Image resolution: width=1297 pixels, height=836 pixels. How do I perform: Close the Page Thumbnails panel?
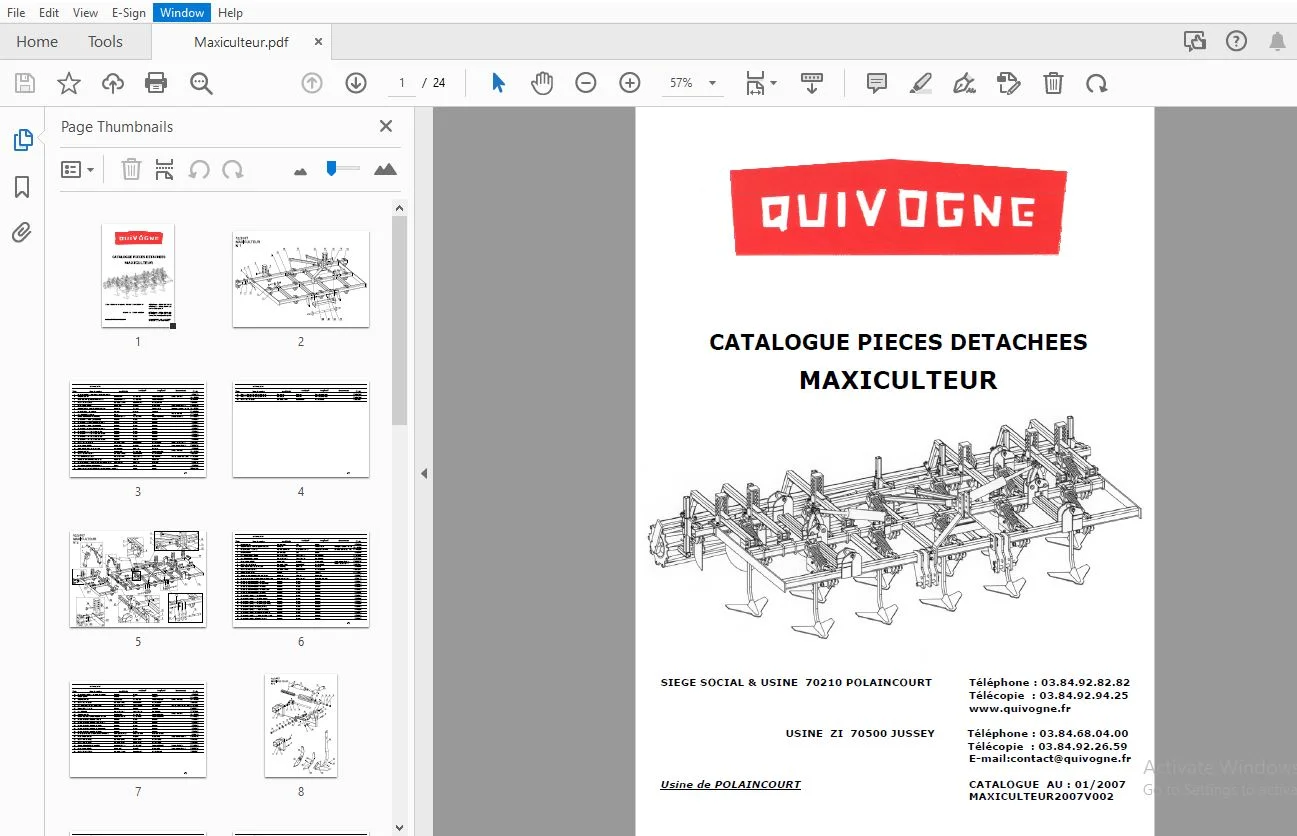(386, 126)
